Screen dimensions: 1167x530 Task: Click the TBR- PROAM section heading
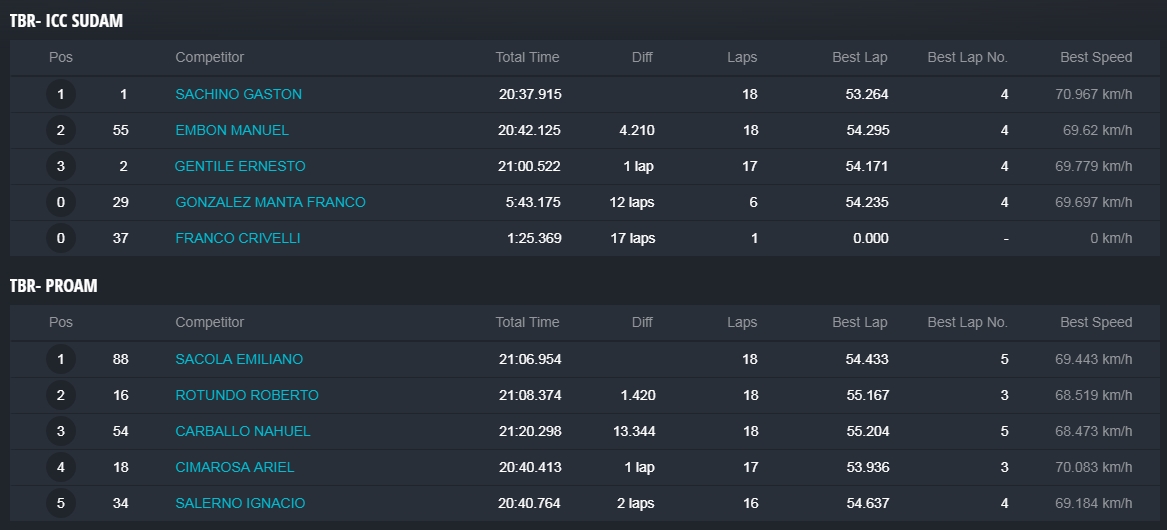(54, 286)
